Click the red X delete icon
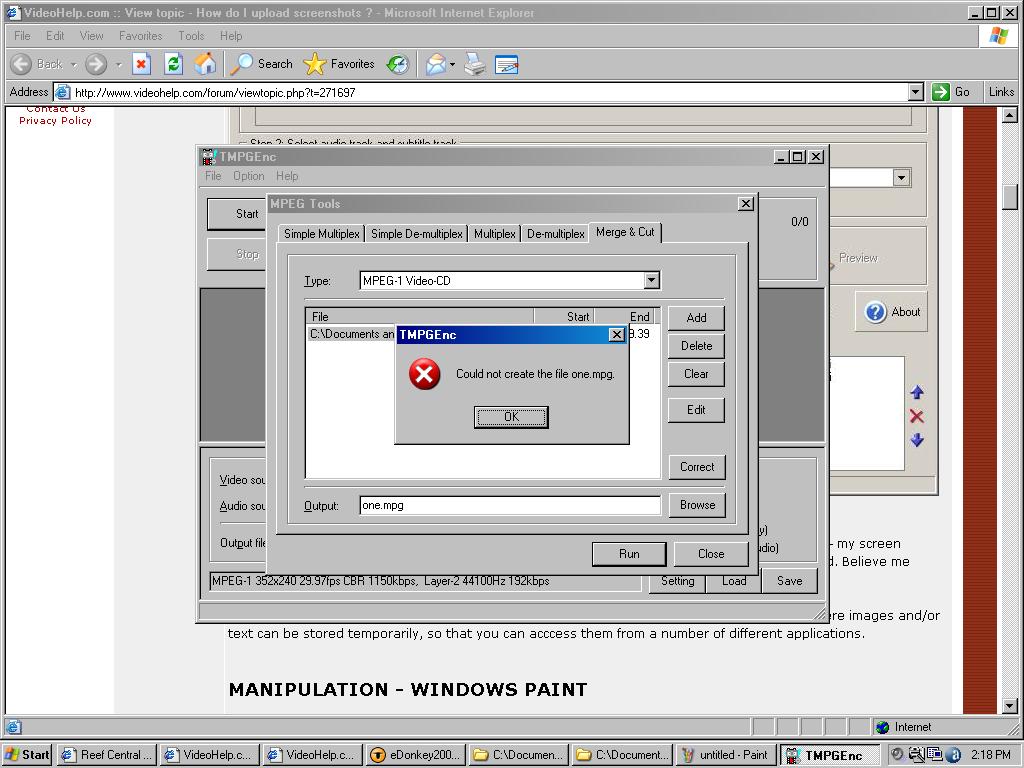Image resolution: width=1024 pixels, height=768 pixels. tap(917, 416)
